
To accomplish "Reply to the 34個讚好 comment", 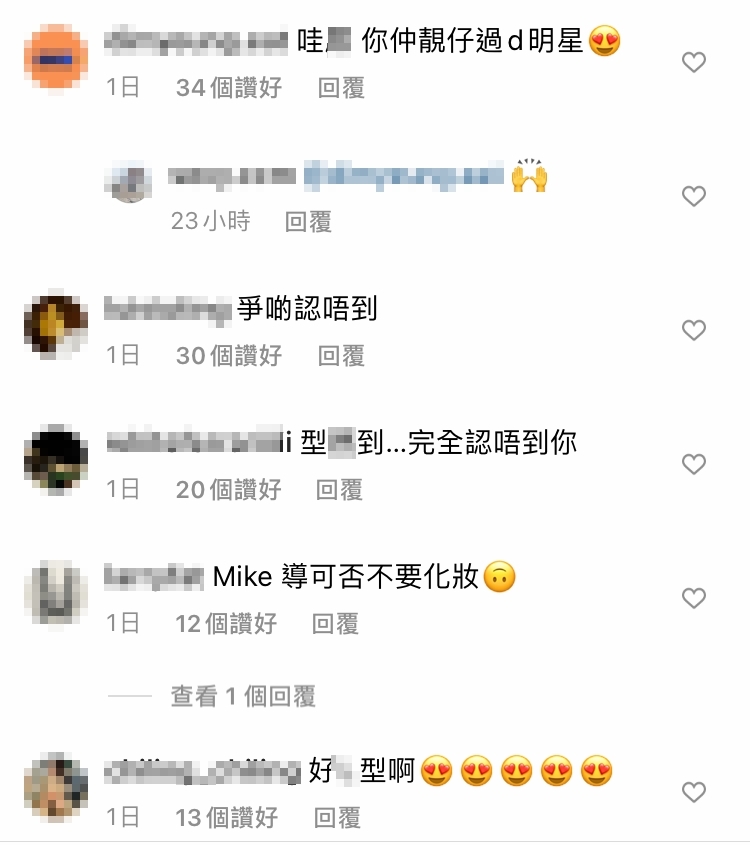I will (x=341, y=87).
